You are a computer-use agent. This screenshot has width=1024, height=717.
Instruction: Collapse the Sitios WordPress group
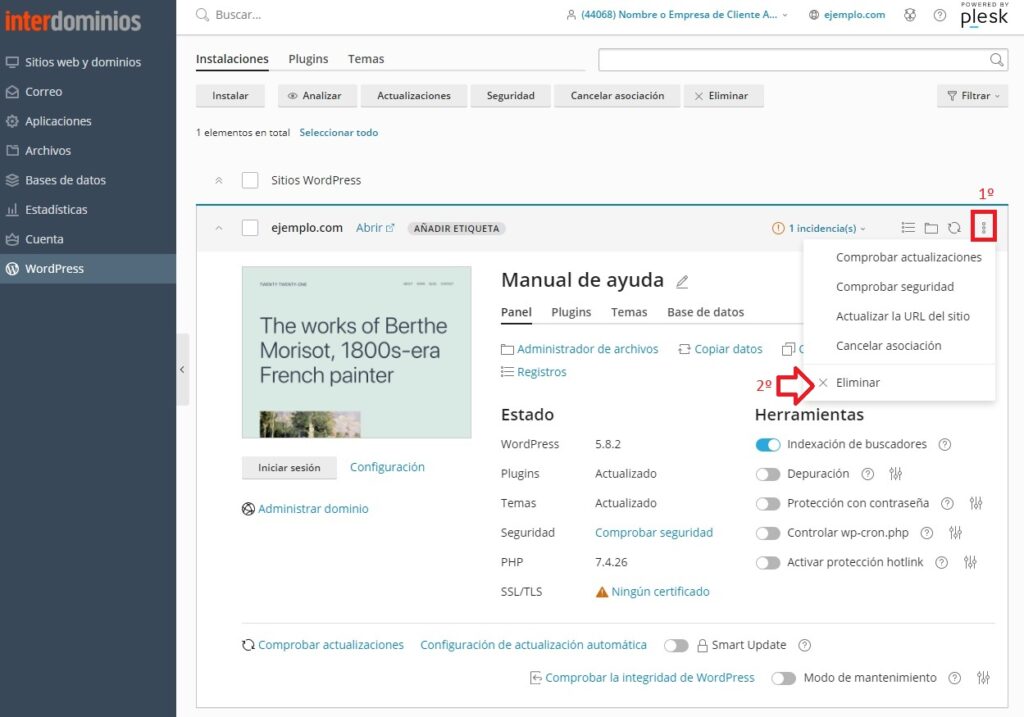219,180
